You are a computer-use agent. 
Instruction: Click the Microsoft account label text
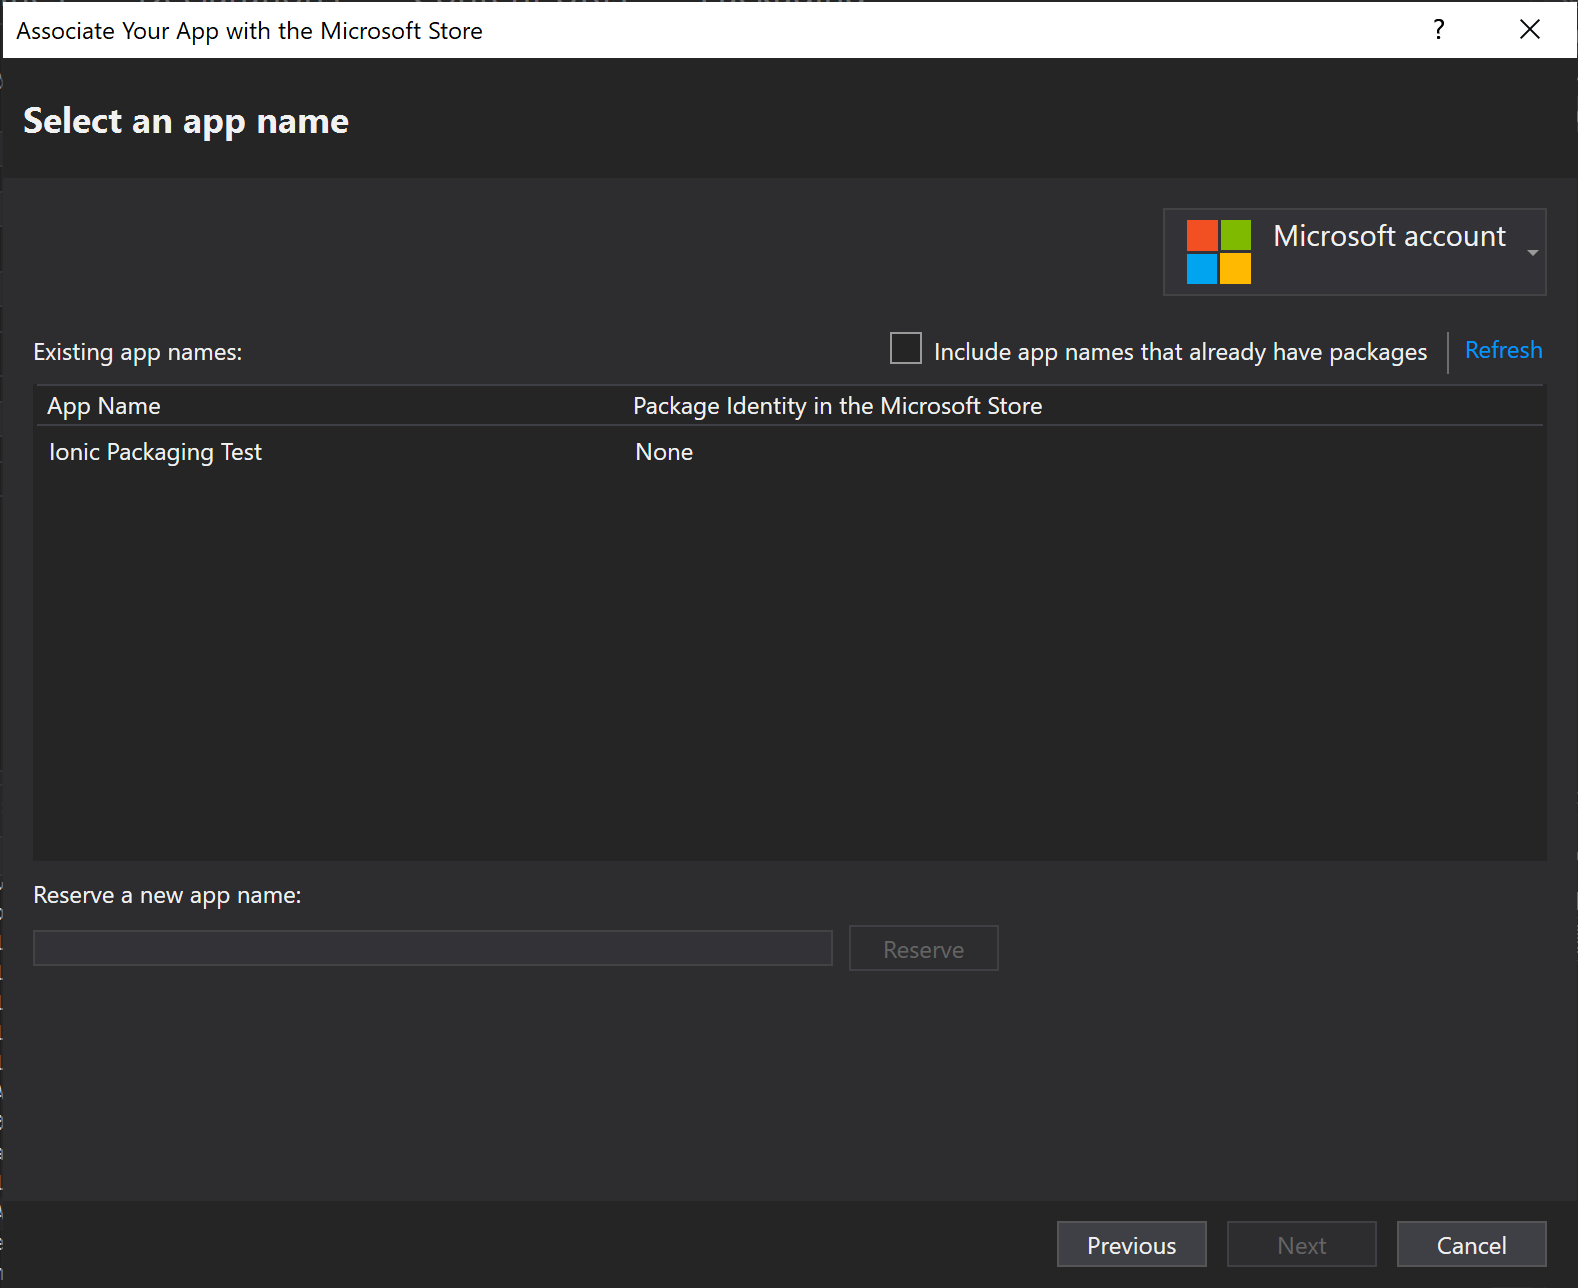(1389, 236)
